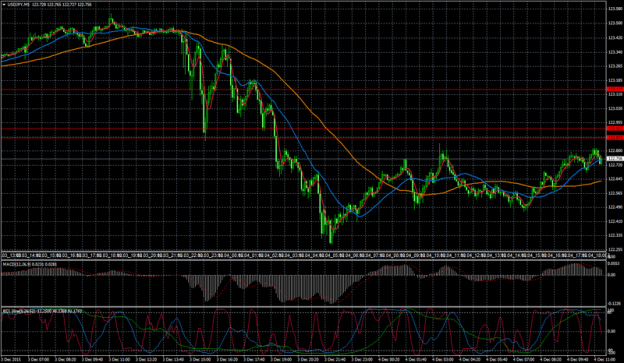Click the small triangle icon before USDJPY,M5
The height and width of the screenshot is (363, 624).
(x=4, y=4)
